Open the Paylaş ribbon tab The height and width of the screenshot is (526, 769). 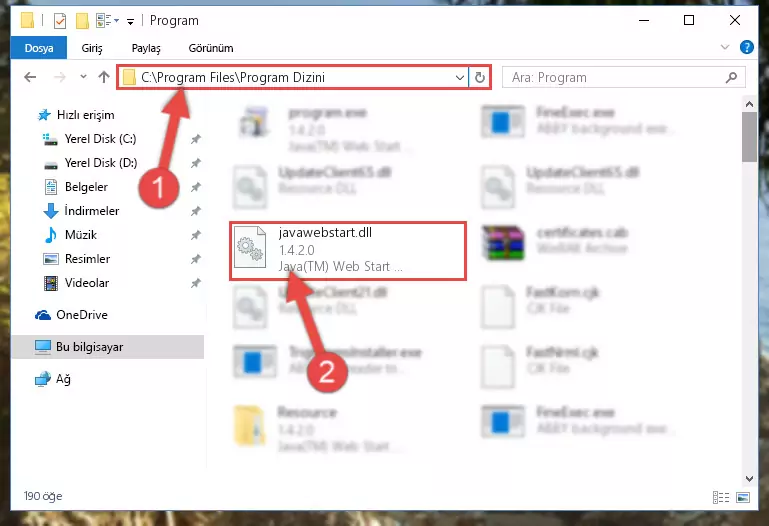point(146,48)
